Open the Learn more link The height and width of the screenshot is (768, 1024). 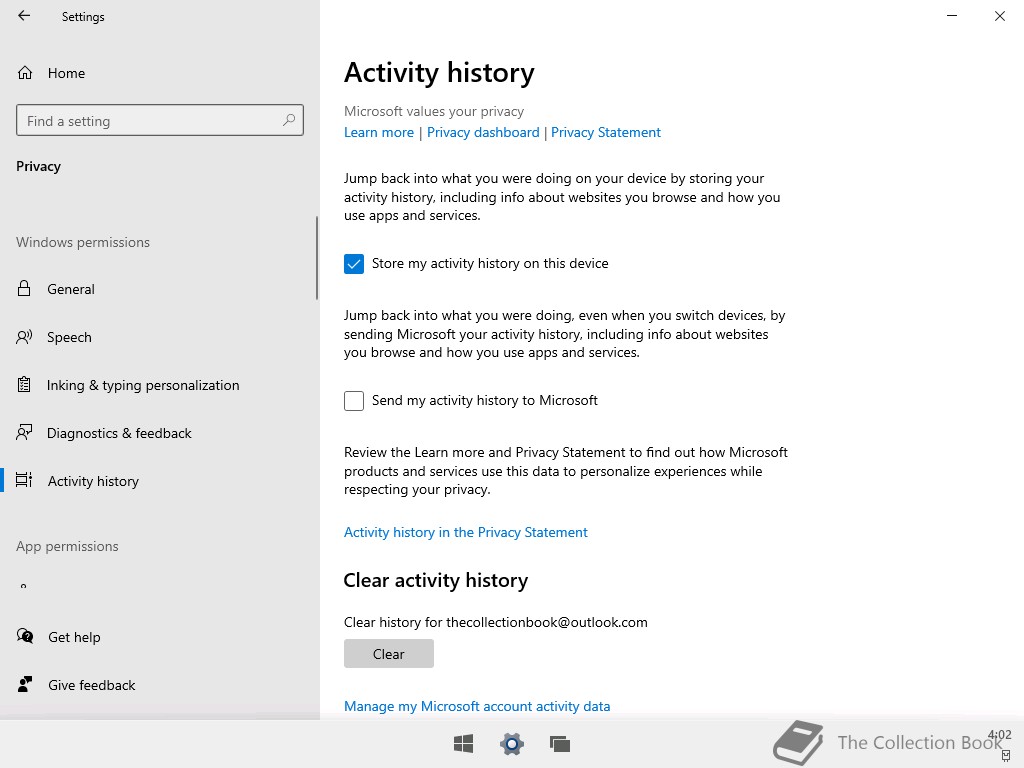tap(379, 132)
